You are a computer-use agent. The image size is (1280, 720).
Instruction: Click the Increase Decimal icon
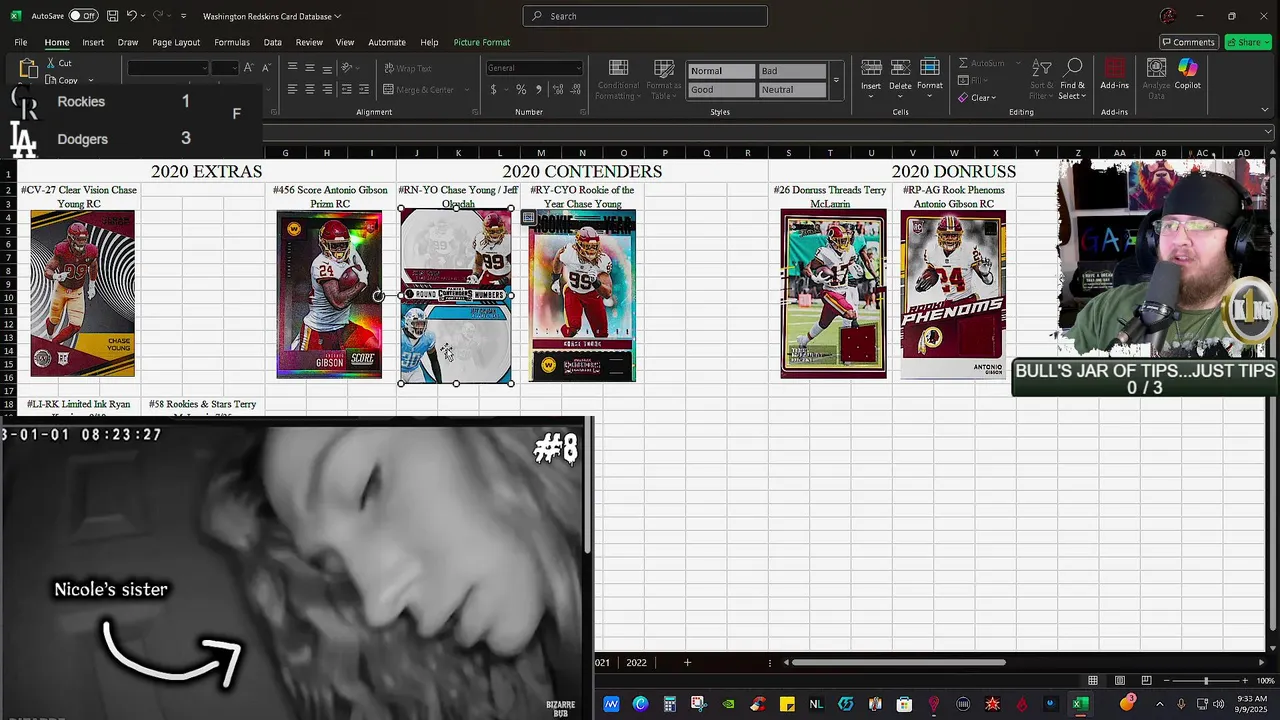click(x=556, y=89)
